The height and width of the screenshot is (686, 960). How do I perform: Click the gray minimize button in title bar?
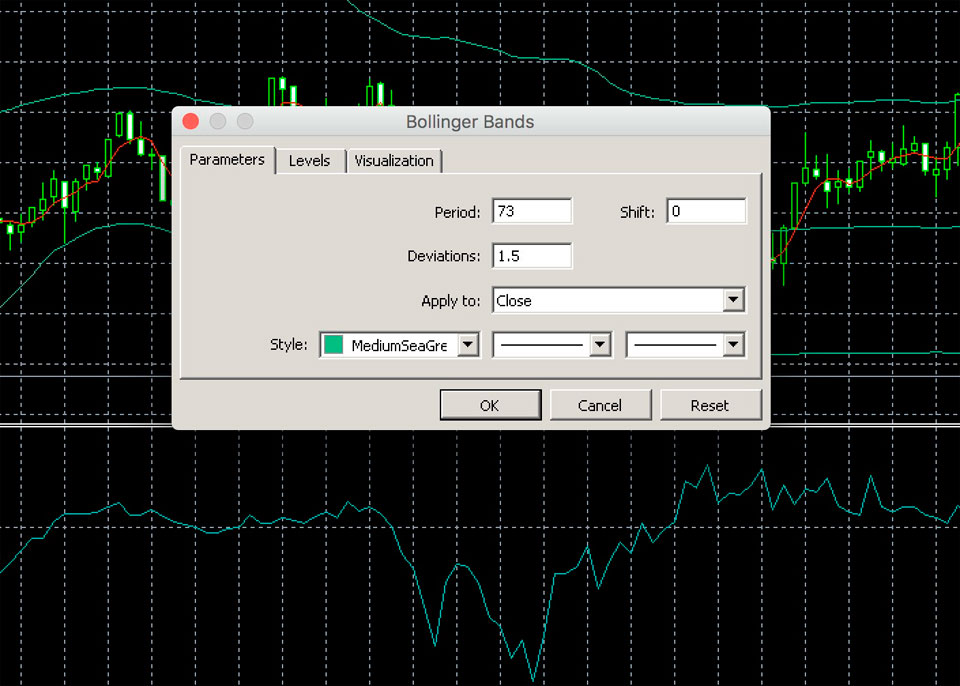[217, 121]
